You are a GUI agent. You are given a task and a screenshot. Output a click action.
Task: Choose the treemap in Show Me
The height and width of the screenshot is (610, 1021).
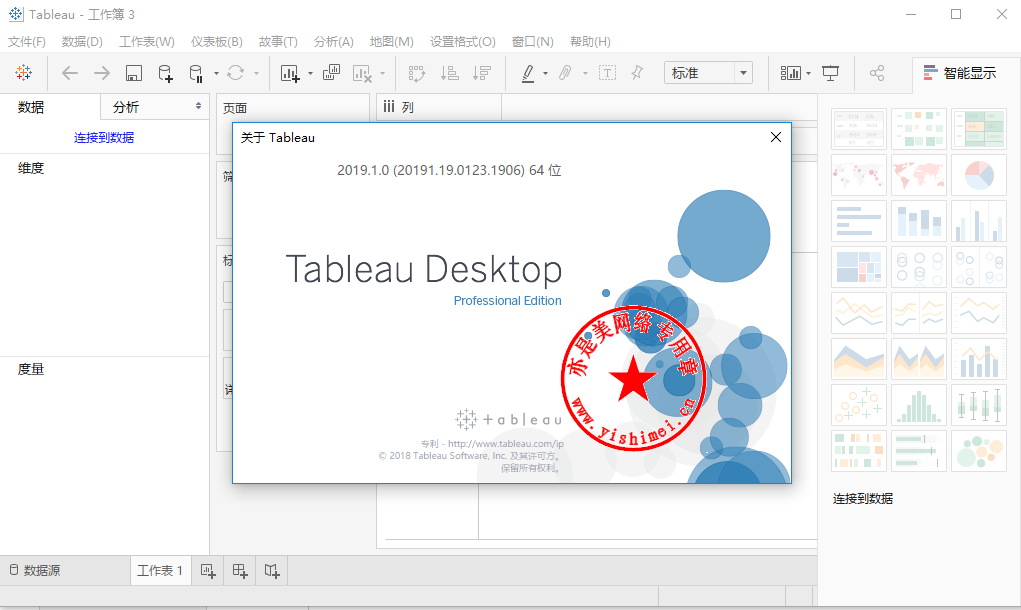(859, 266)
